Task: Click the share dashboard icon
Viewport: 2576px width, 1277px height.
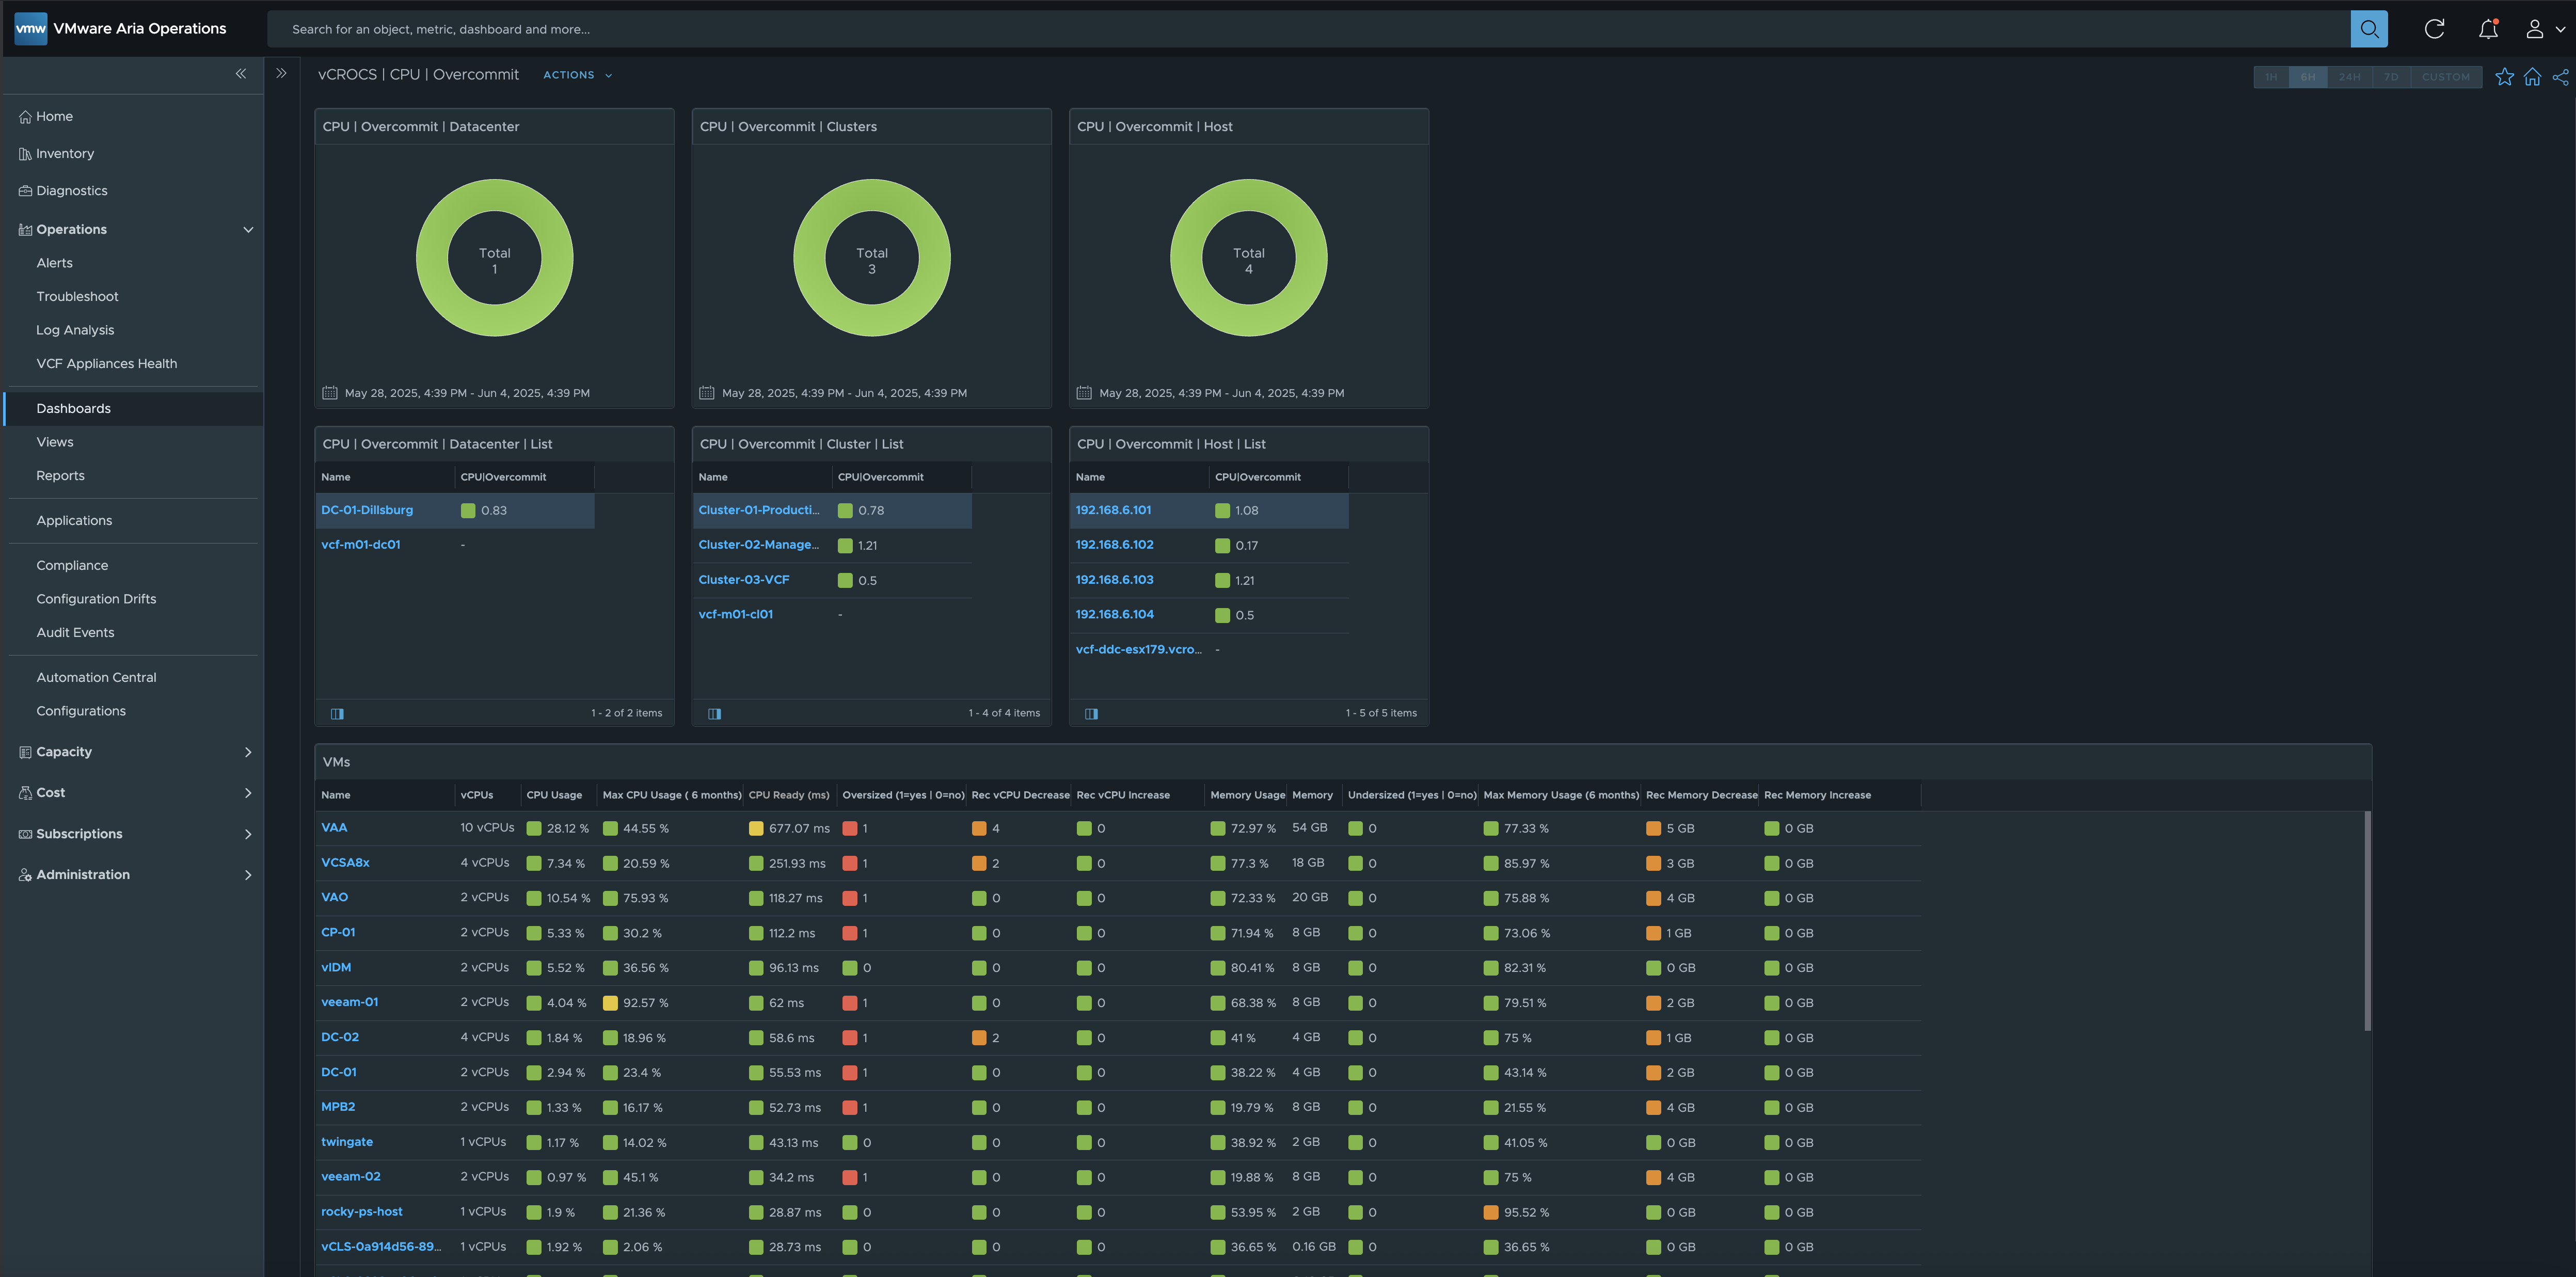Action: 2560,77
